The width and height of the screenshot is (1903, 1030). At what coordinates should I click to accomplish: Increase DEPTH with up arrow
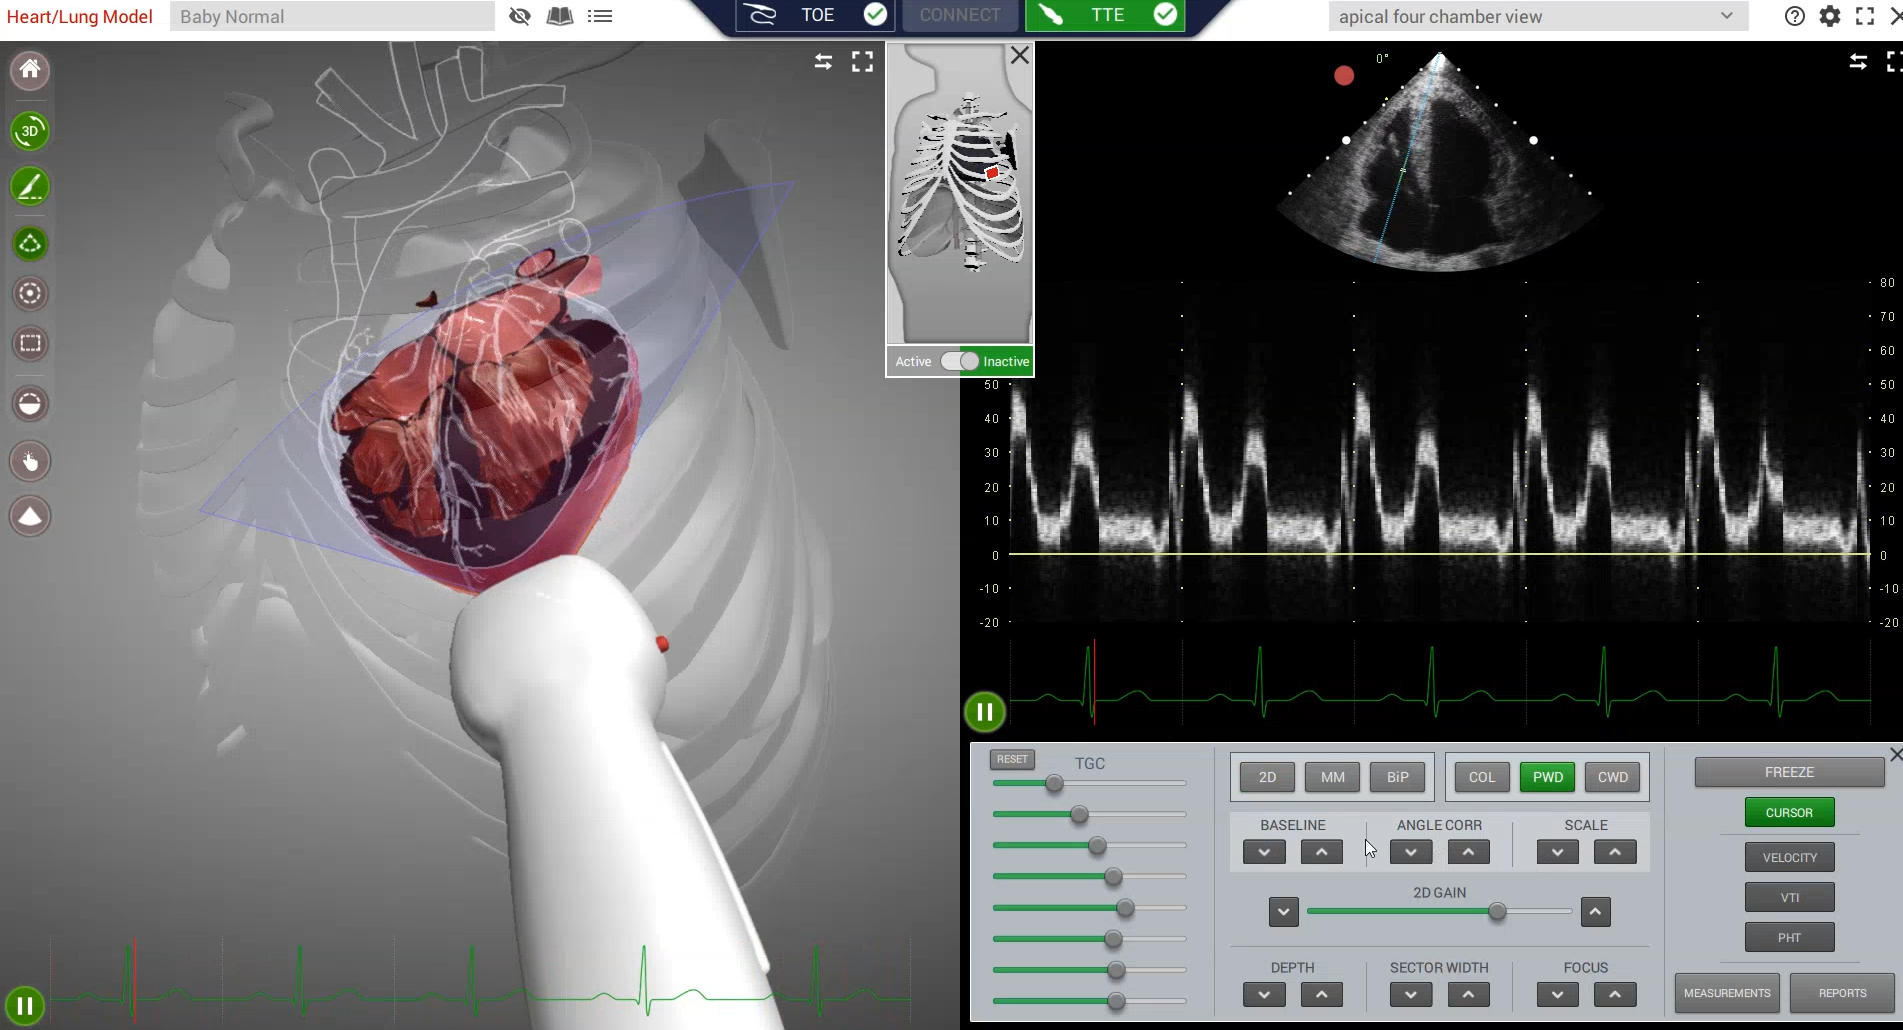coord(1322,995)
